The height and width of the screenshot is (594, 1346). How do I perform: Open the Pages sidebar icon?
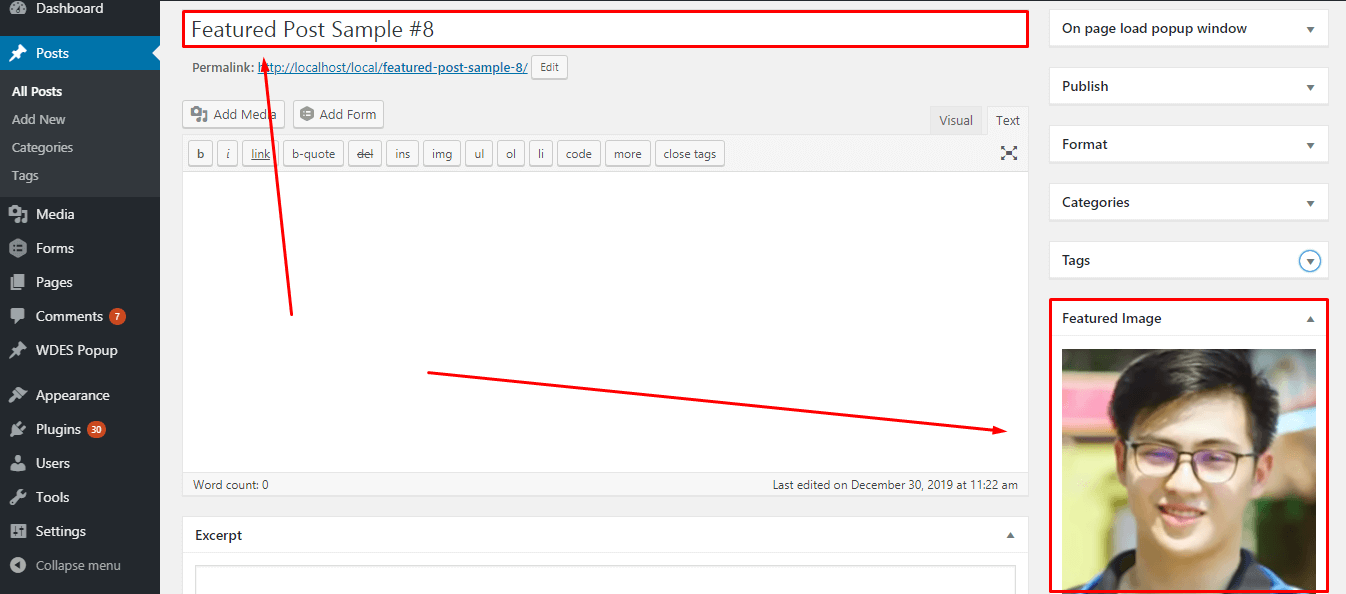tap(18, 282)
